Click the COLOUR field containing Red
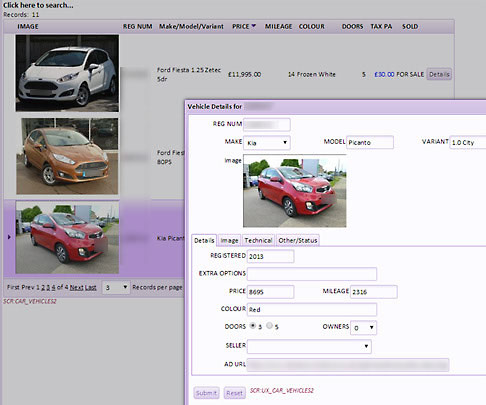This screenshot has height=405, width=486. coord(312,309)
